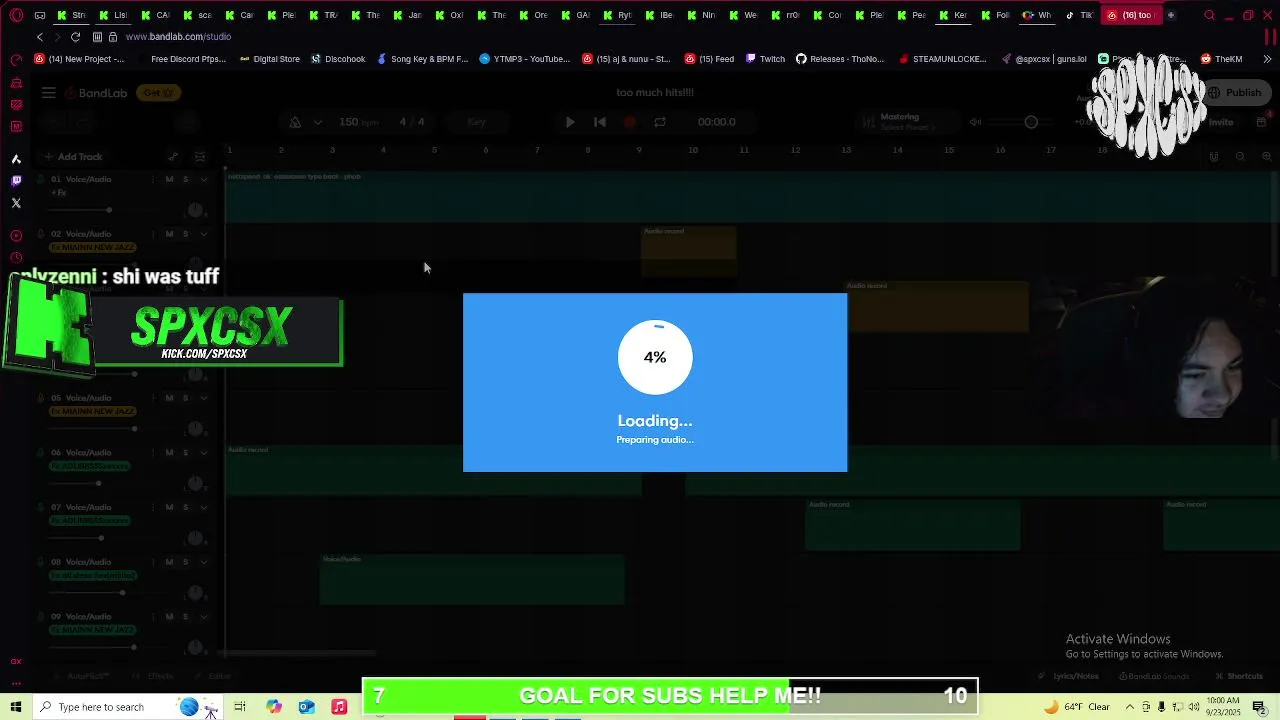This screenshot has height=720, width=1280.
Task: Open the metronome settings dropdown arrow
Action: [317, 122]
